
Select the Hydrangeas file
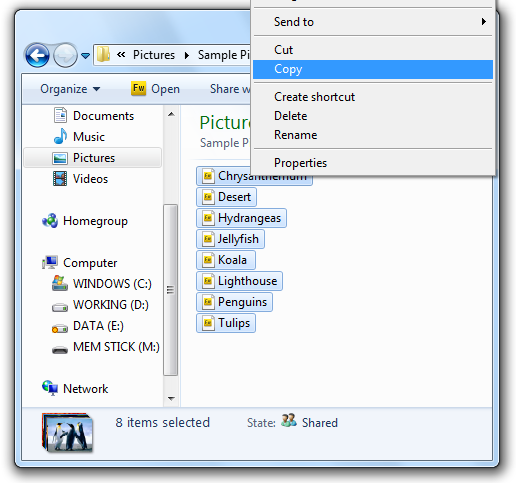pyautogui.click(x=241, y=218)
